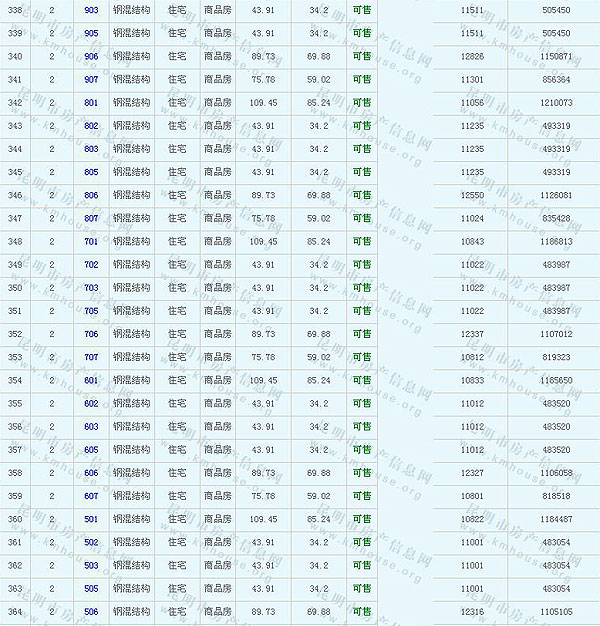Image resolution: width=600 pixels, height=626 pixels.
Task: Select room 806 link
Action: pos(91,195)
